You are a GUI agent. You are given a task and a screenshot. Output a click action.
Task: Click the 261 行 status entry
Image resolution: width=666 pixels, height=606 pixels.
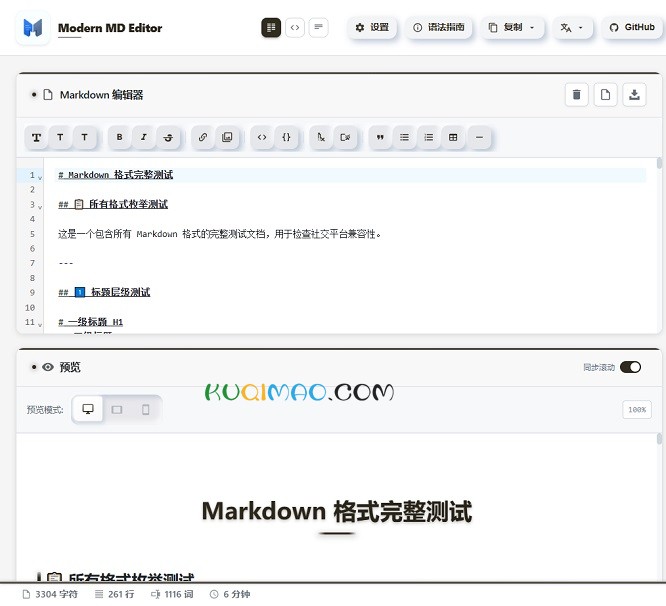(x=114, y=594)
